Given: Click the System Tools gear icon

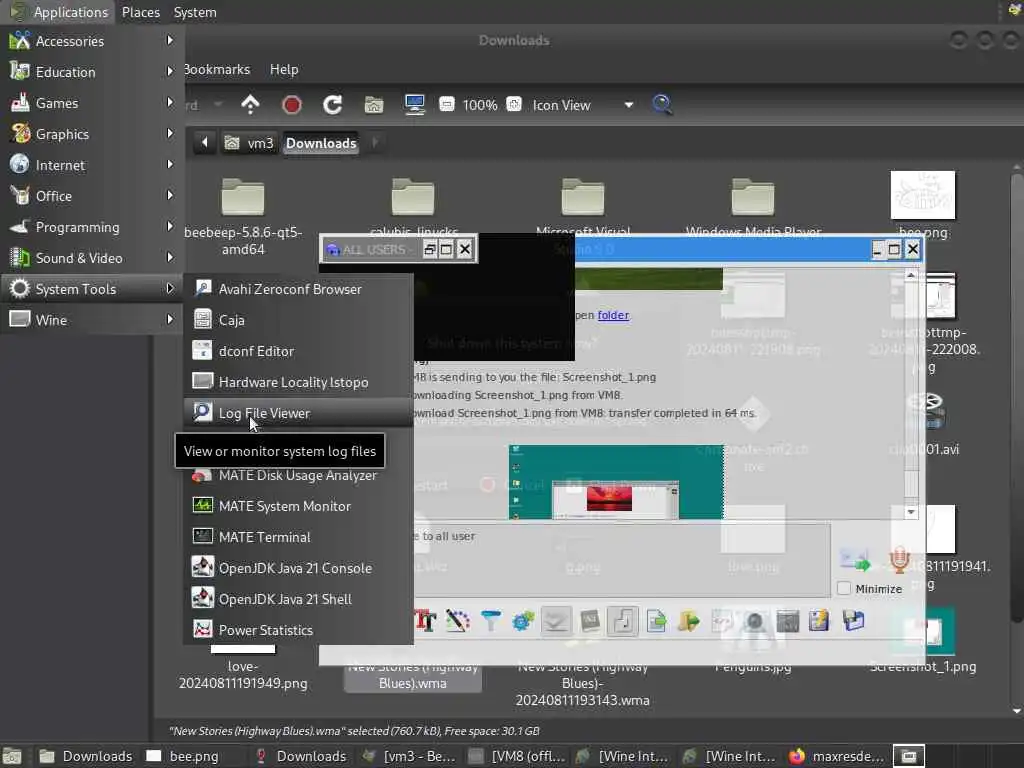Looking at the screenshot, I should click(20, 289).
